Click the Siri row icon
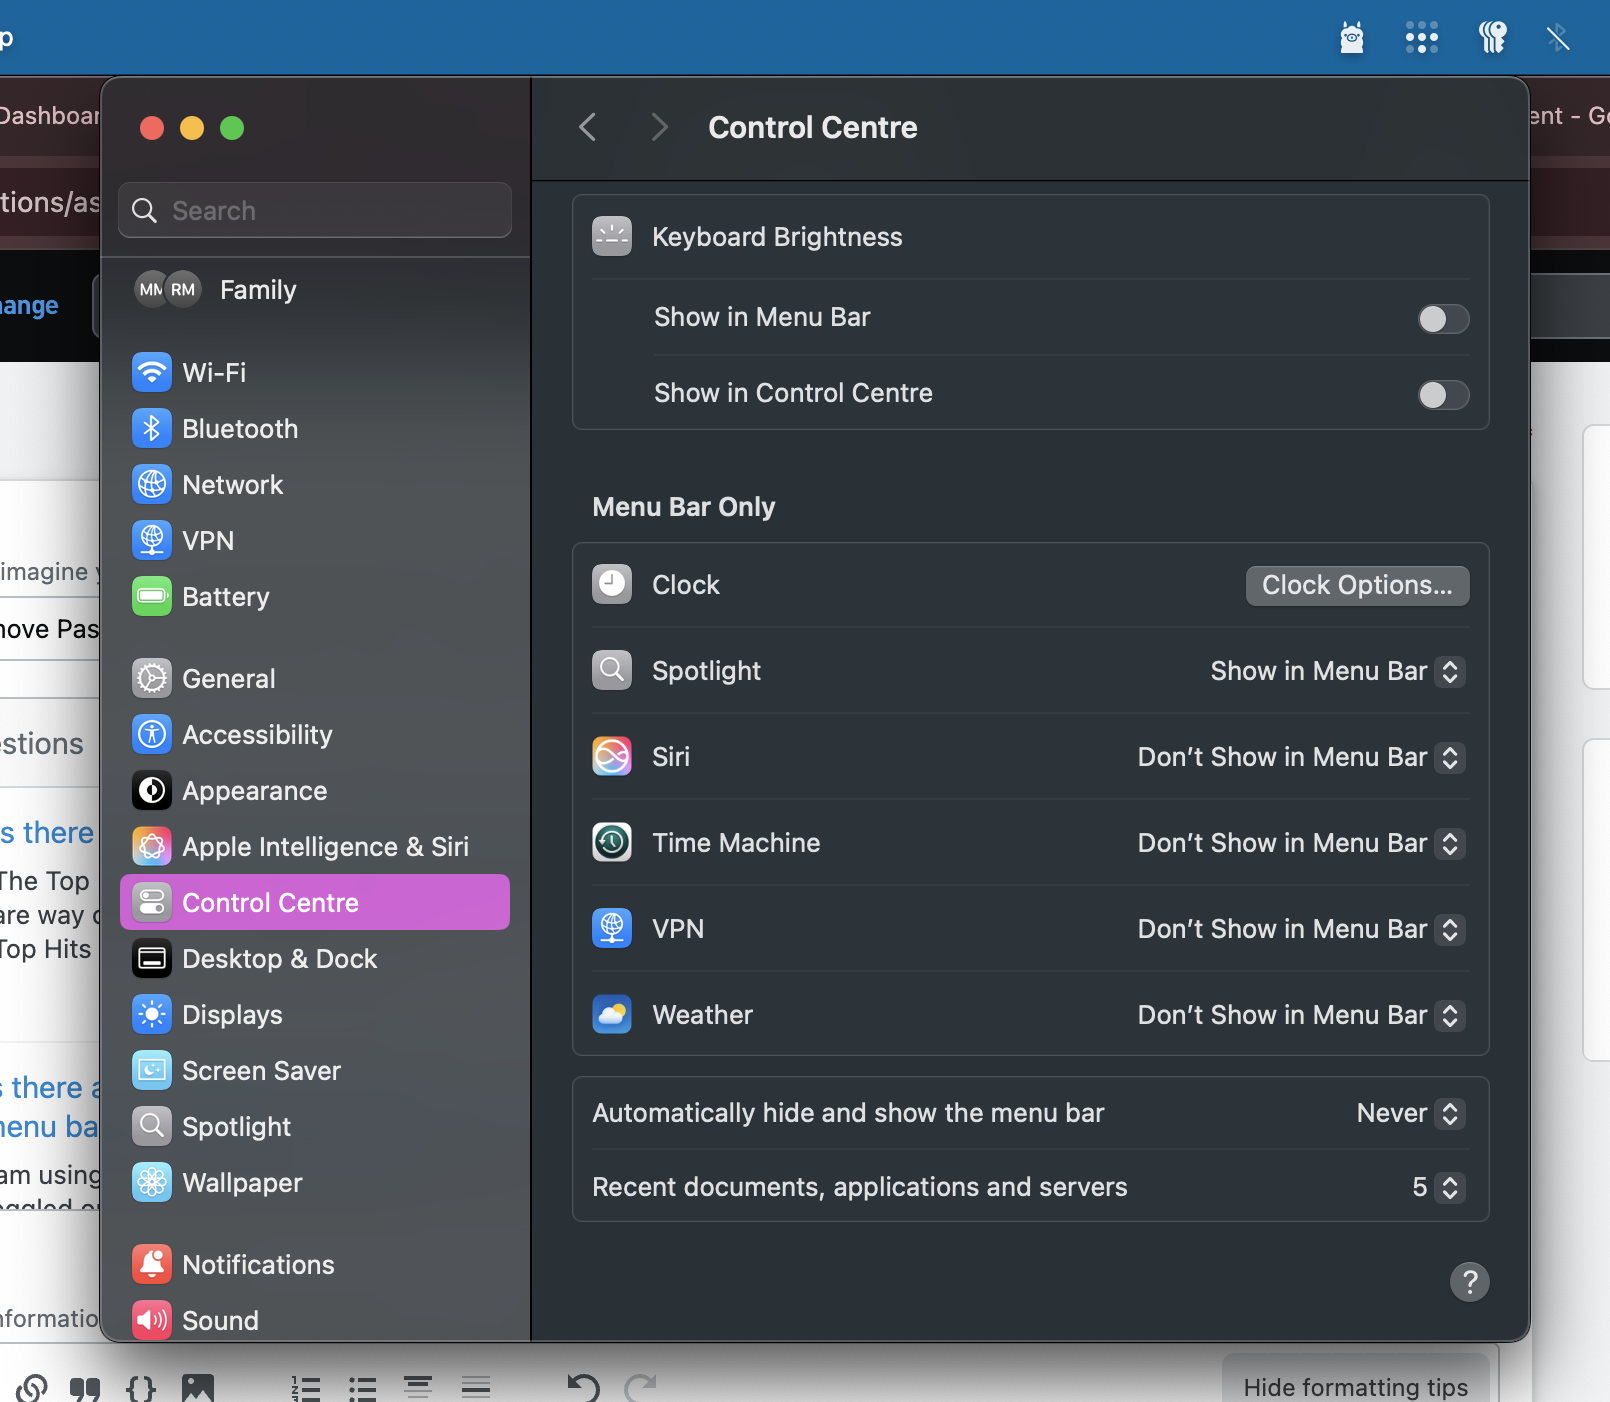This screenshot has height=1402, width=1610. tap(612, 756)
